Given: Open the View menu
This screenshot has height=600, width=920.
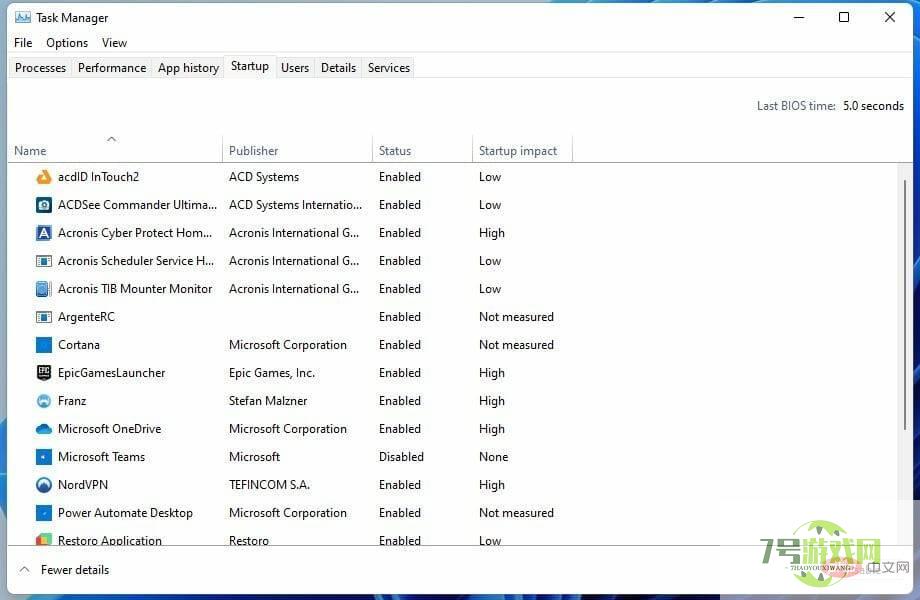Looking at the screenshot, I should [114, 43].
